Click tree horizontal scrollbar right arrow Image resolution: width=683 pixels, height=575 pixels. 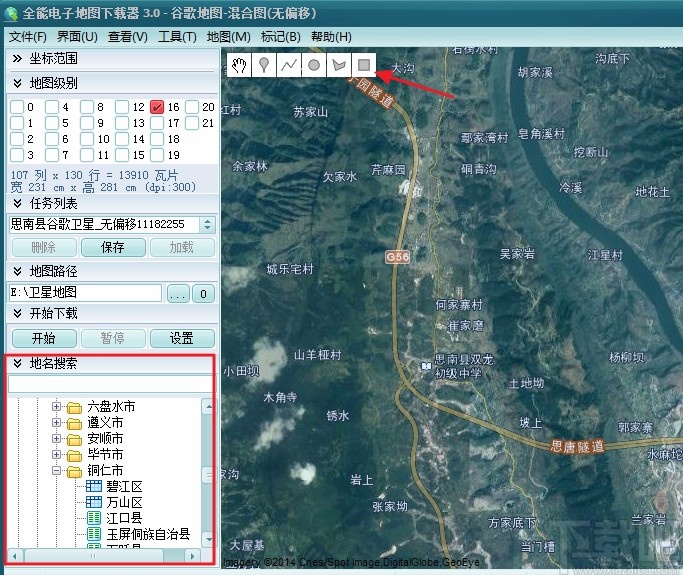click(x=192, y=556)
